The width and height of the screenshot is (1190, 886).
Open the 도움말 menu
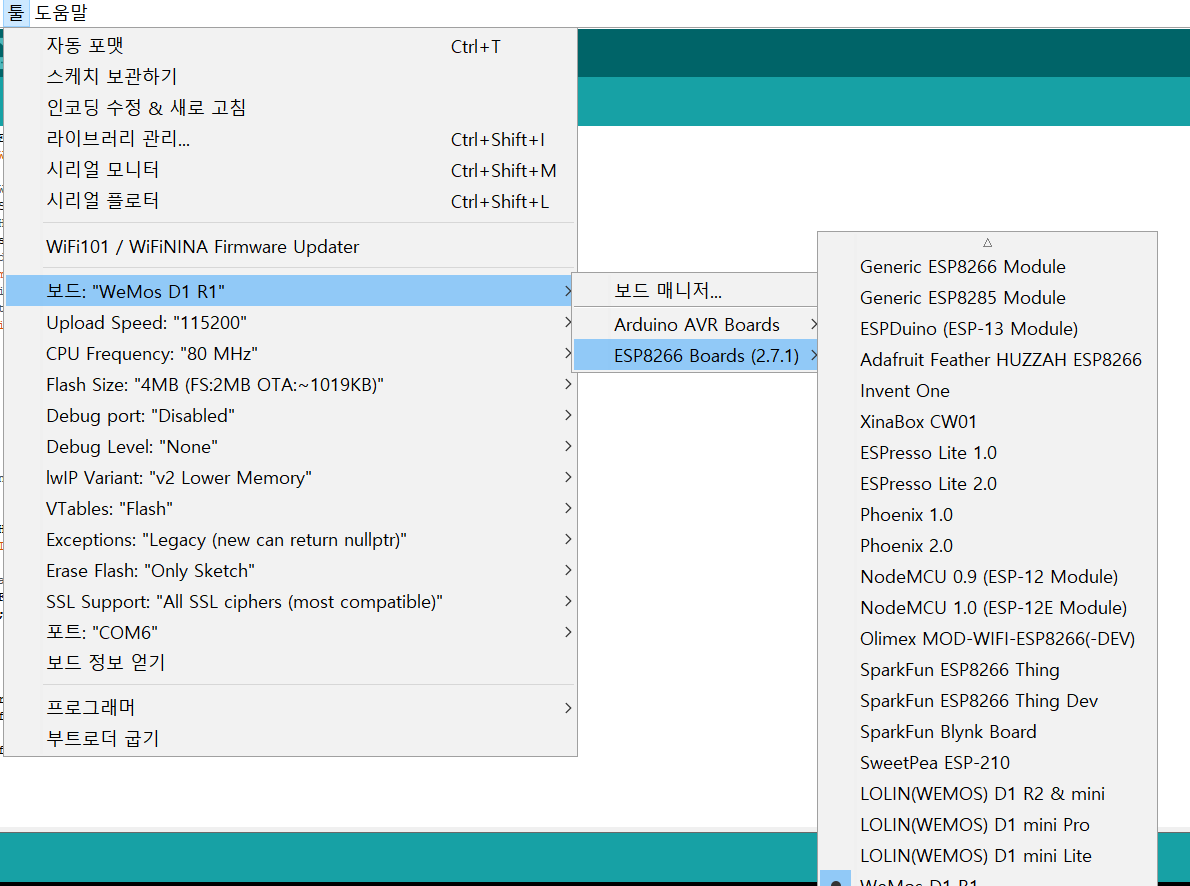pyautogui.click(x=61, y=12)
